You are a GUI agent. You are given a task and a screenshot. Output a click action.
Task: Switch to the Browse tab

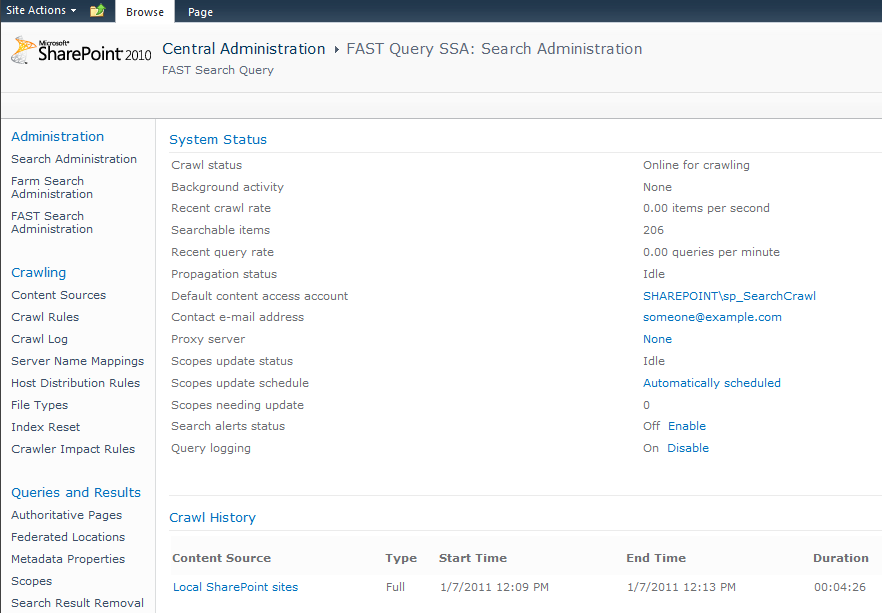coord(145,12)
